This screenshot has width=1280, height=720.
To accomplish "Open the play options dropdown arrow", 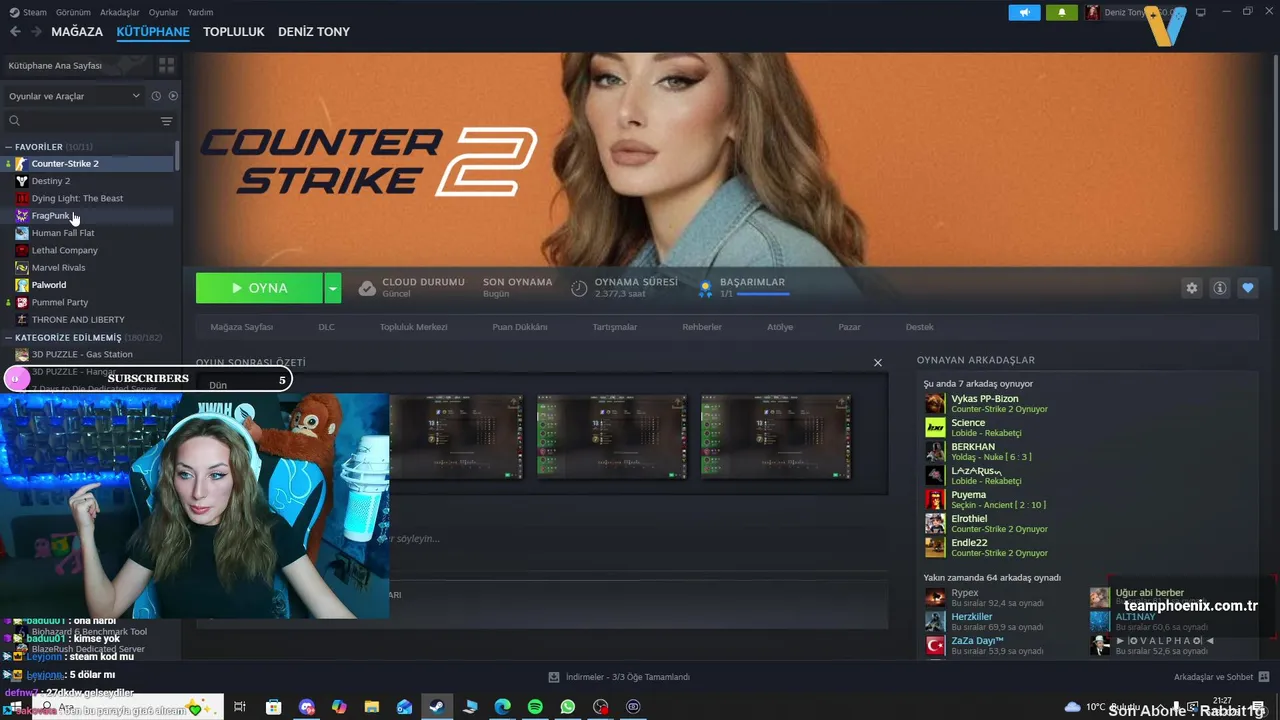I will click(332, 288).
